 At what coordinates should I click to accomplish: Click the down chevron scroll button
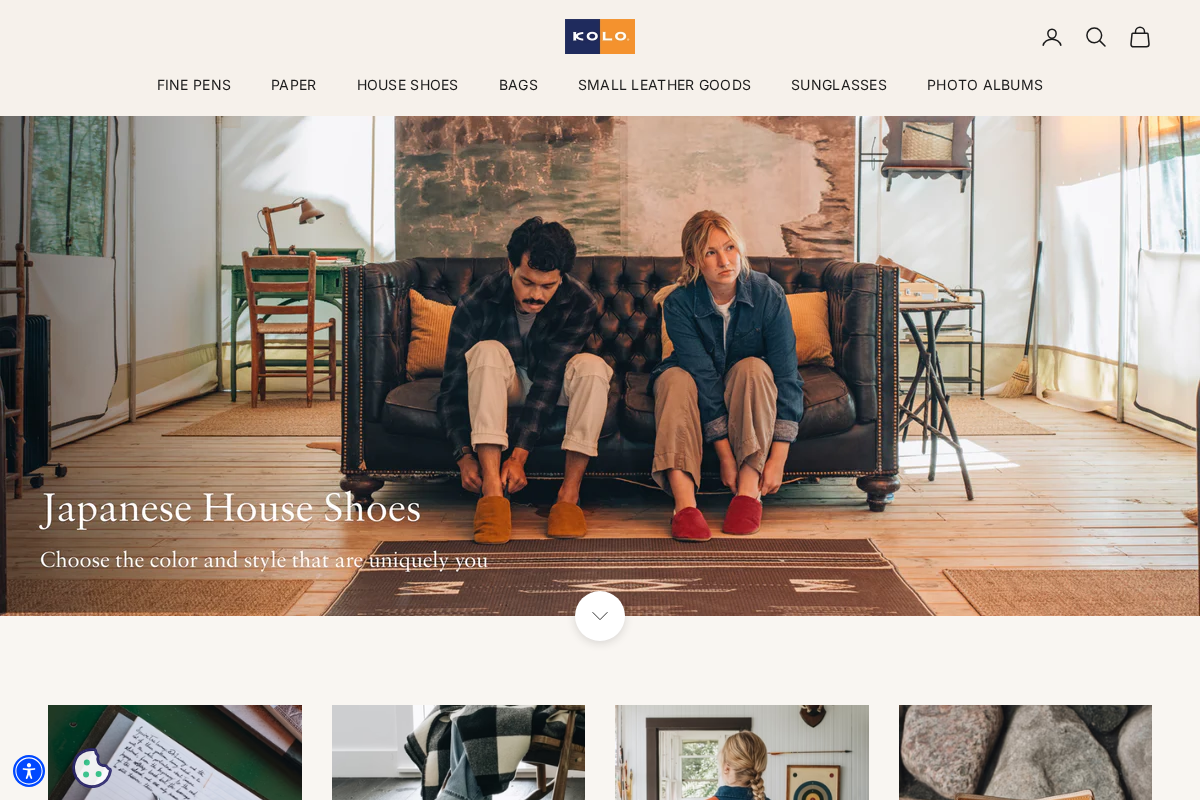coord(600,616)
